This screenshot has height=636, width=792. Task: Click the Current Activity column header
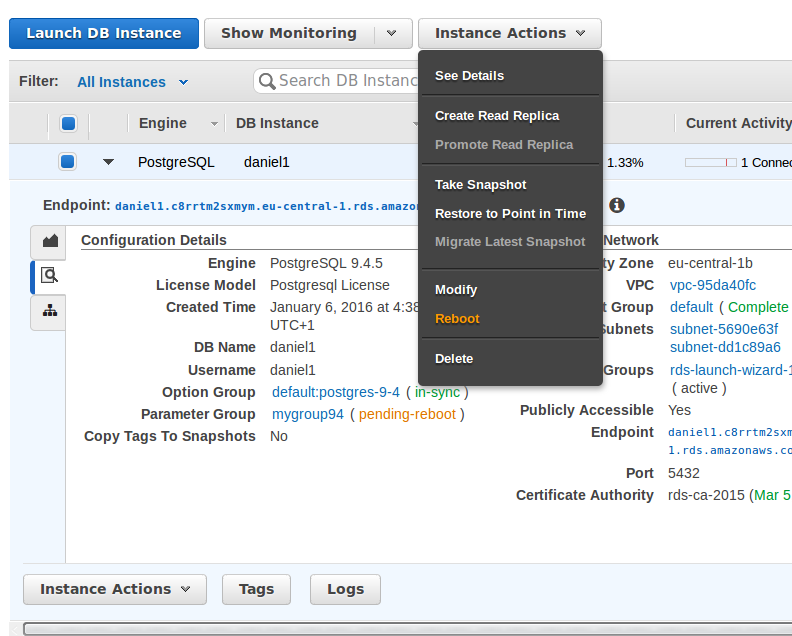(738, 123)
